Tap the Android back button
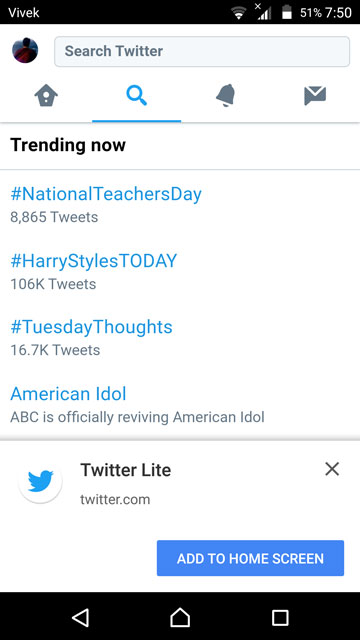The image size is (360, 640). pos(80,618)
